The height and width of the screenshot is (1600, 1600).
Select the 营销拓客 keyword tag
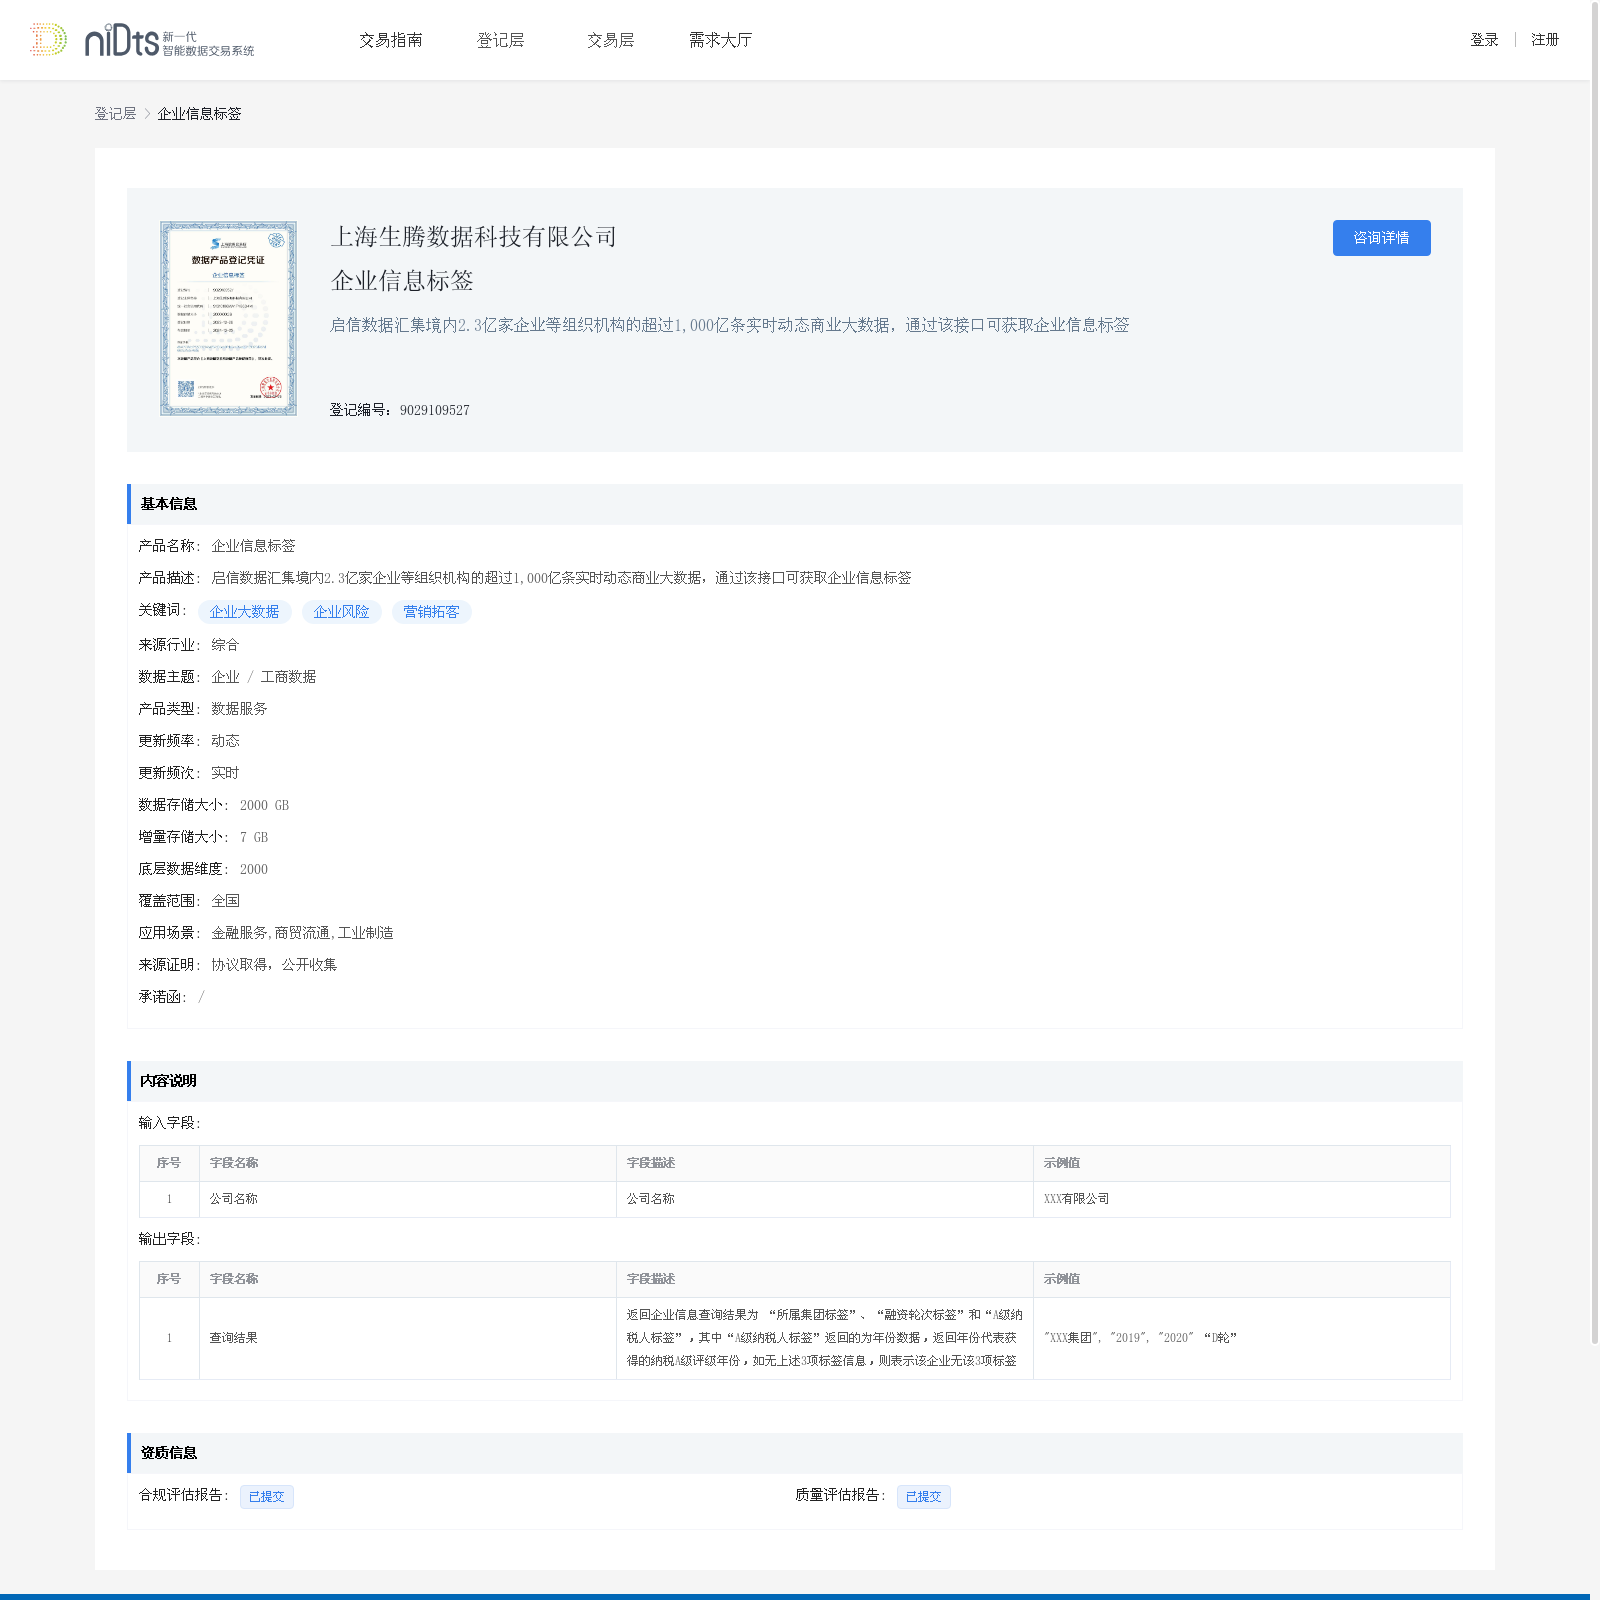coord(431,612)
